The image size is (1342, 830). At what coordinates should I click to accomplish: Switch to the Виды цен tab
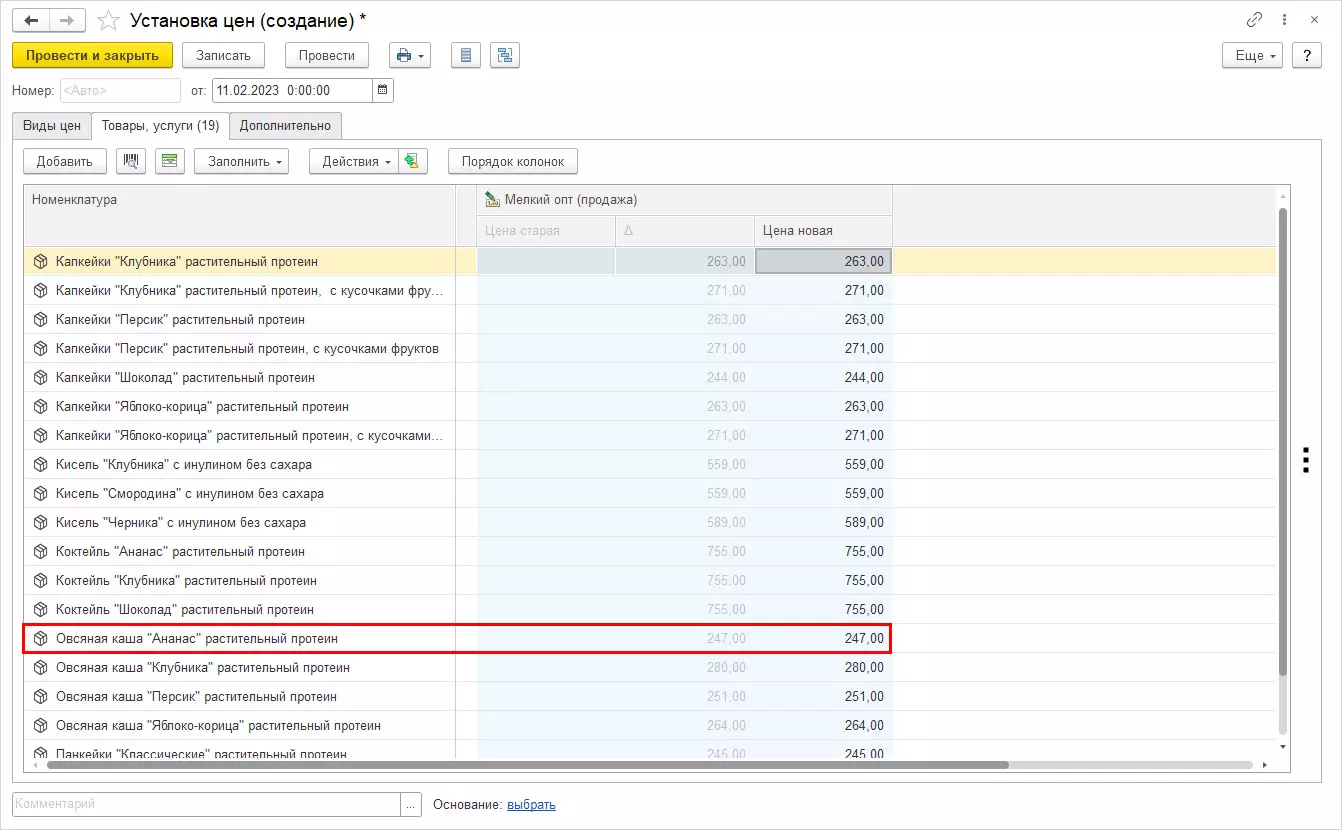point(52,126)
